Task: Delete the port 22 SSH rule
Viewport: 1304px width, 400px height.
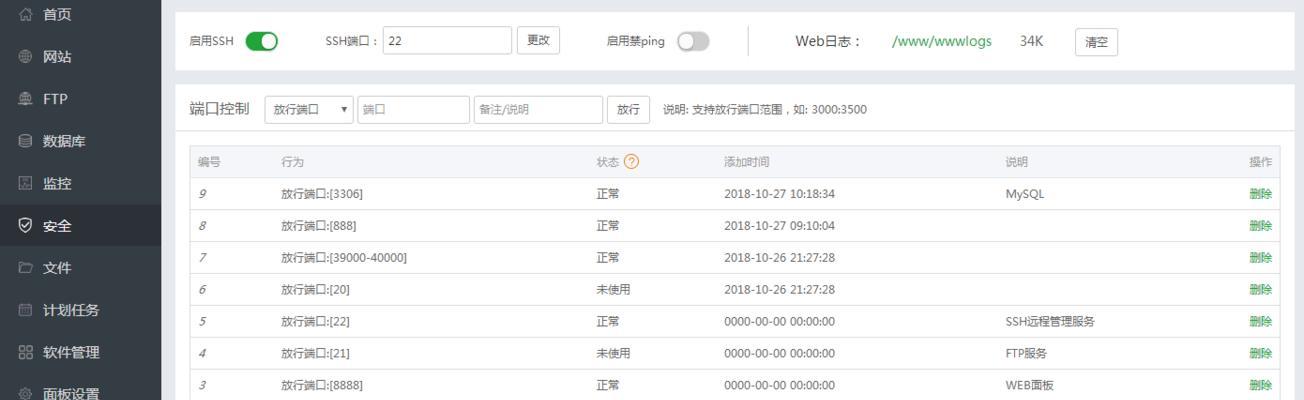Action: (x=1260, y=322)
